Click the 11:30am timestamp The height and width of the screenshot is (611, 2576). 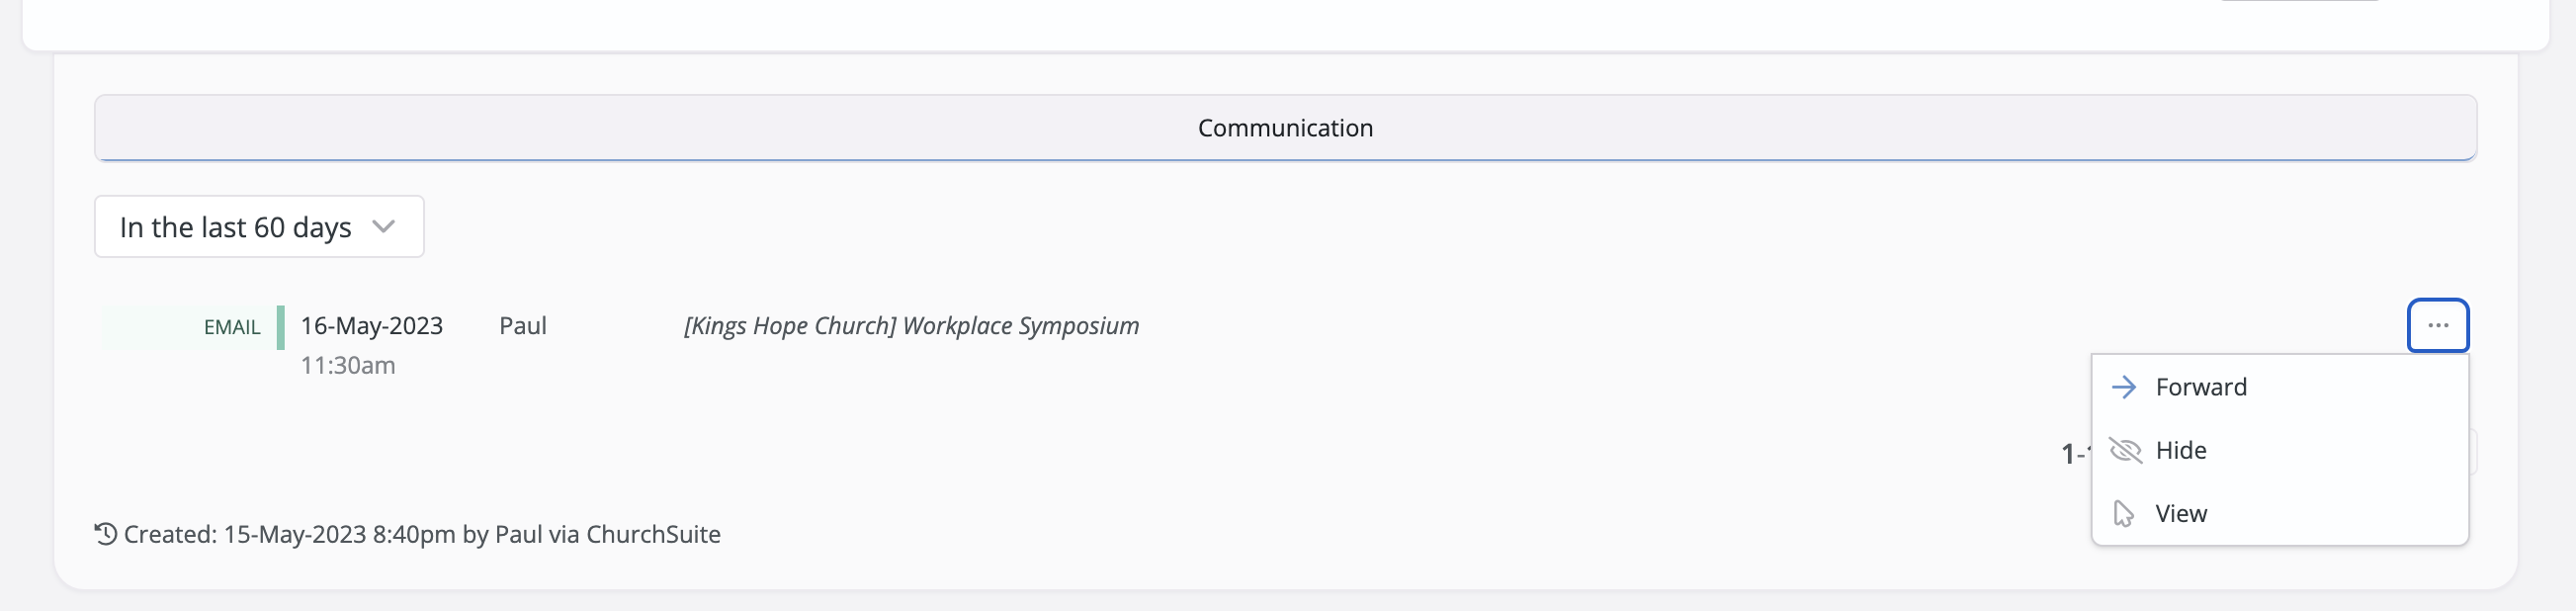[348, 366]
